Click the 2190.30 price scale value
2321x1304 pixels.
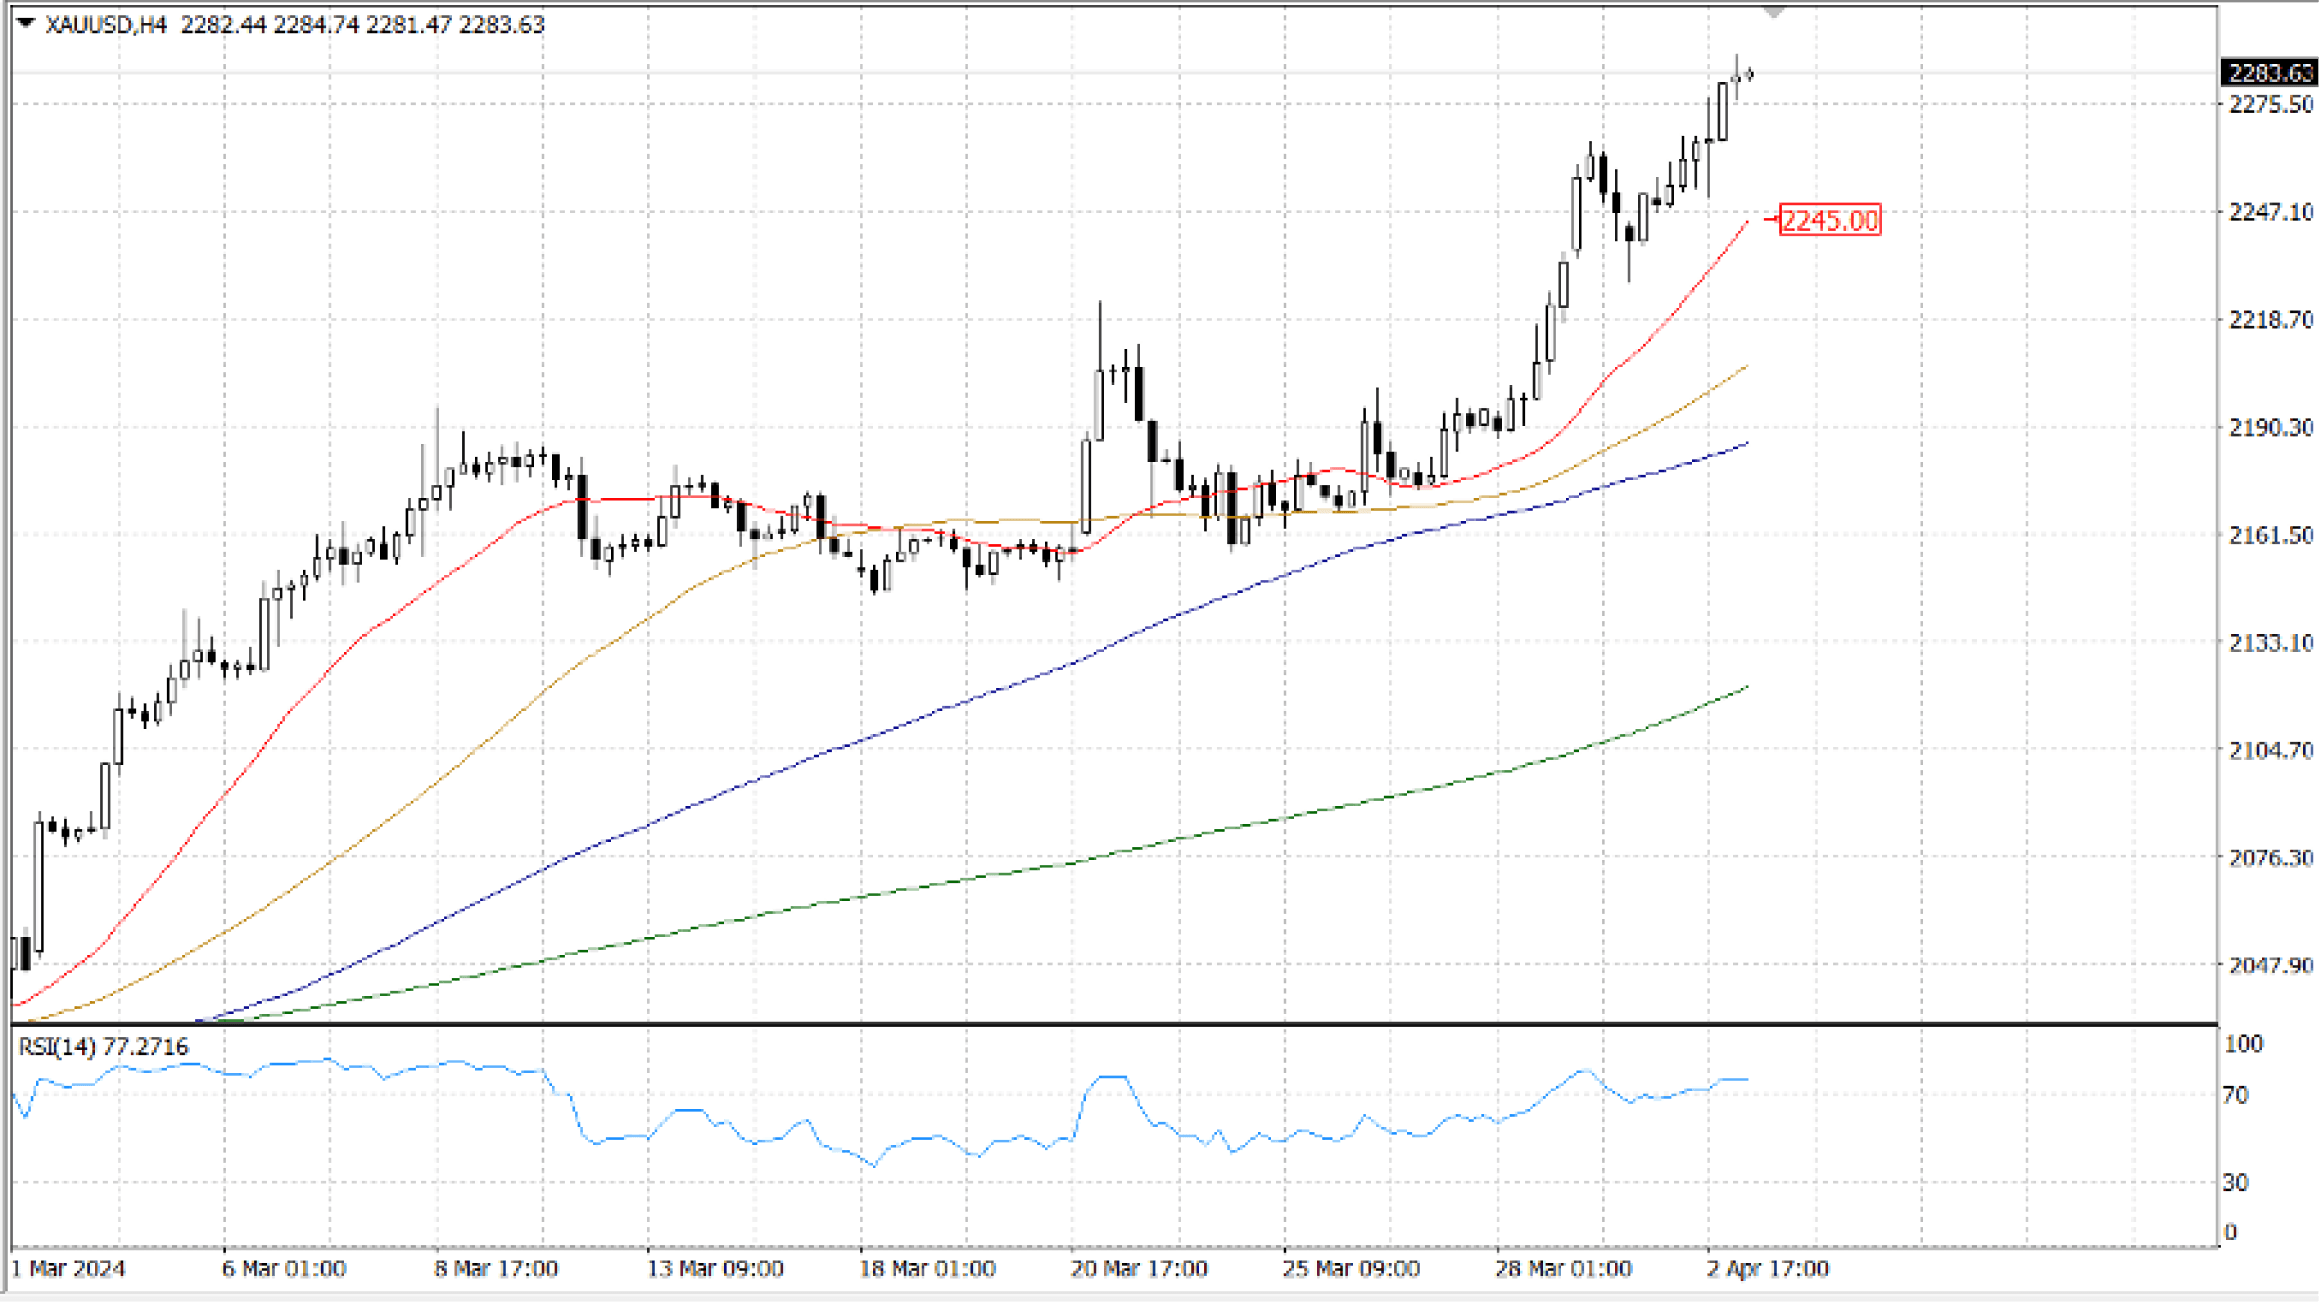2271,428
